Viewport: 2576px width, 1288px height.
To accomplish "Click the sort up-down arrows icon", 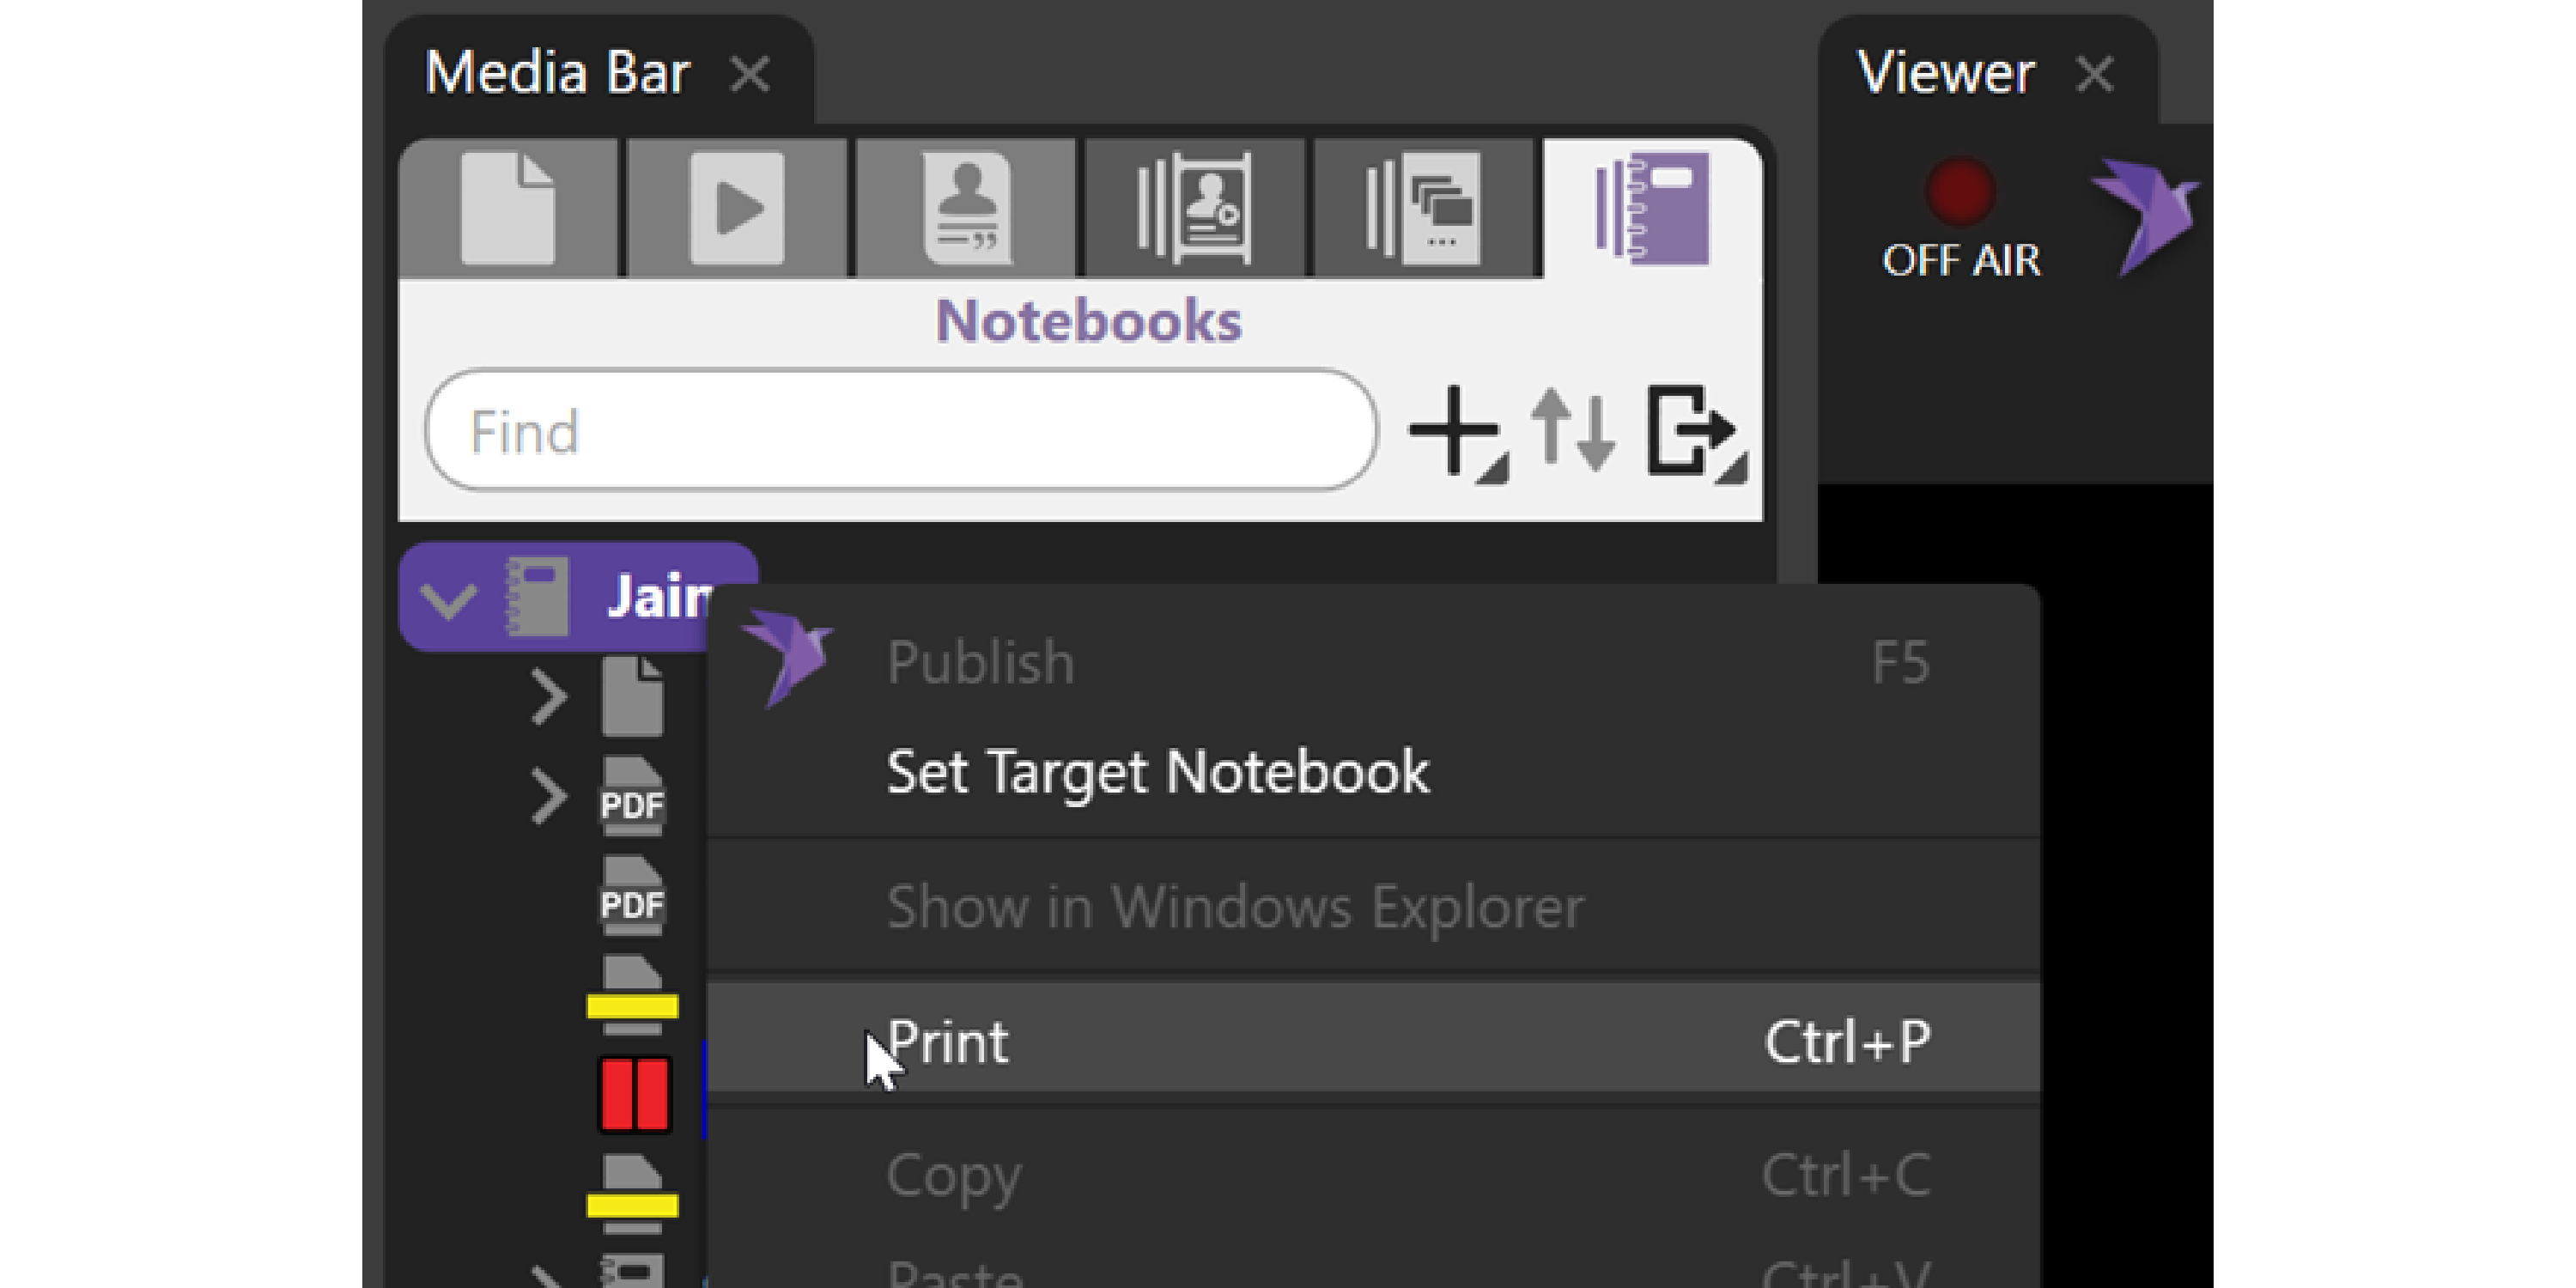I will pyautogui.click(x=1573, y=432).
